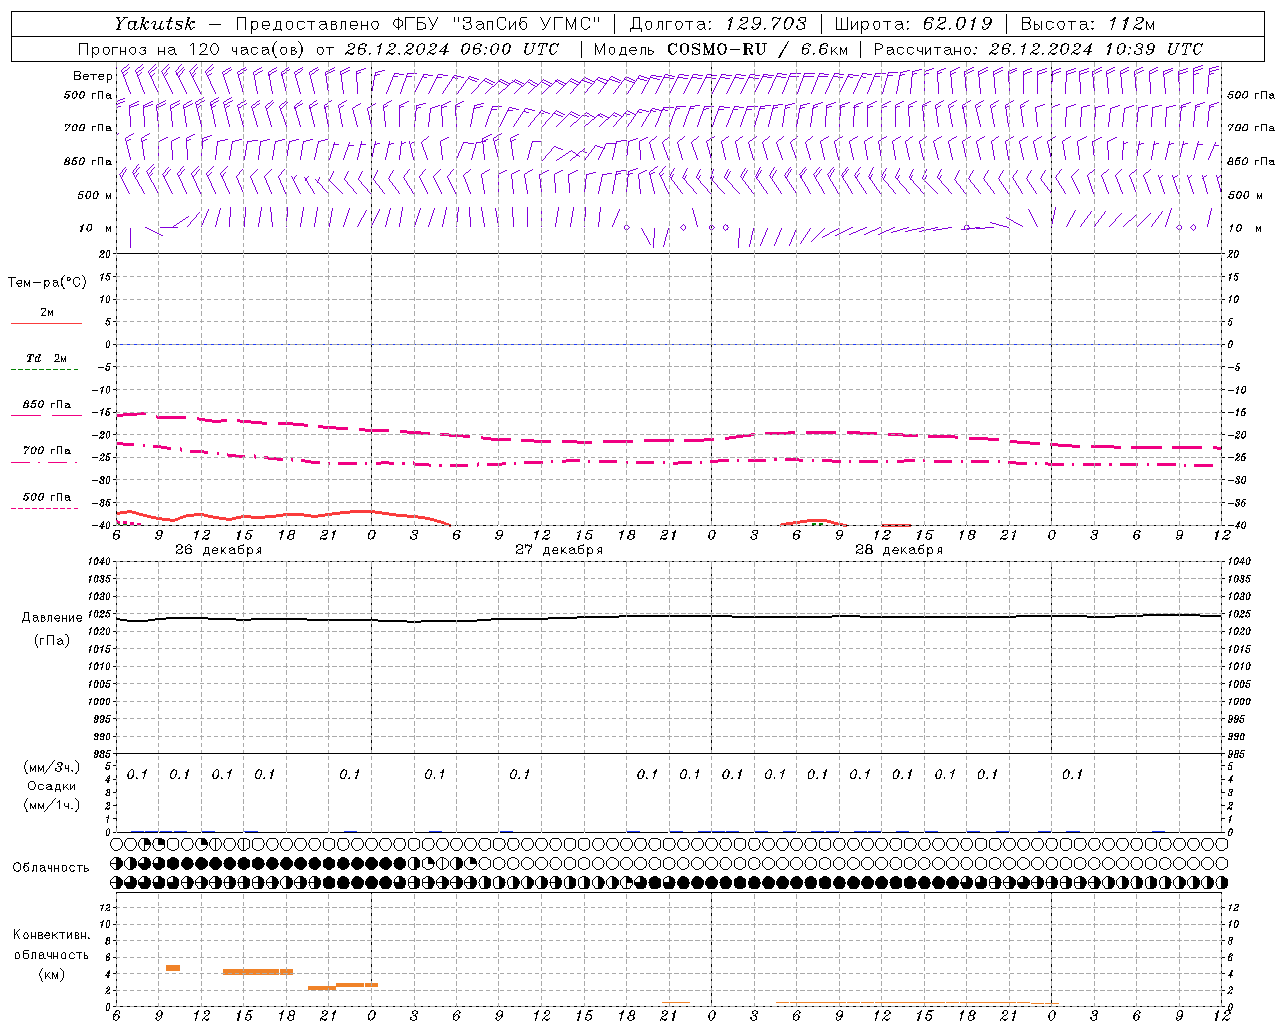Select the "Прогноз на 120 часа(ов)" forecast text
This screenshot has width=1280, height=1024.
(x=192, y=49)
